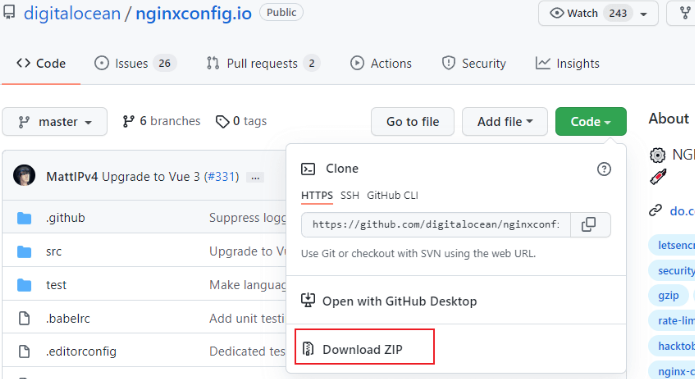The image size is (695, 379).
Task: Open the digitalocean owner link
Action: [x=72, y=13]
